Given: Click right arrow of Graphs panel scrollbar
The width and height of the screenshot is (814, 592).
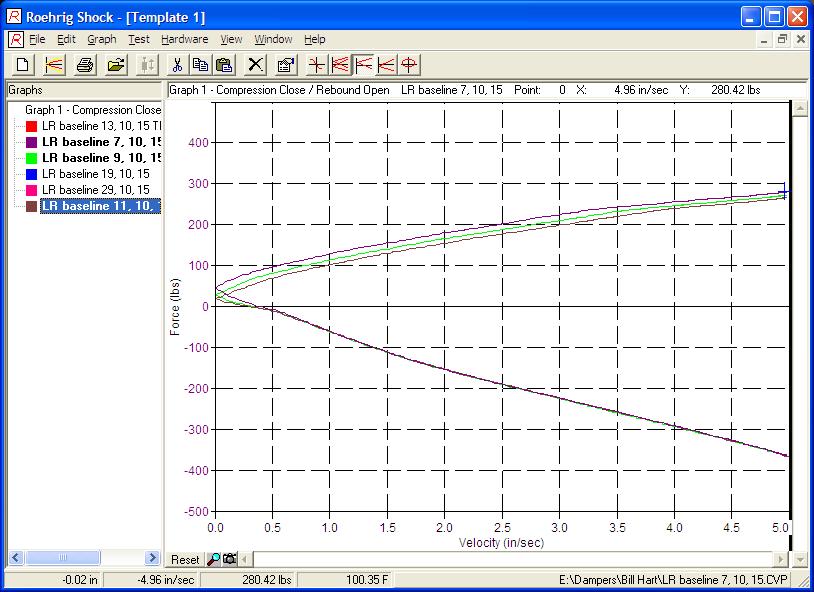Looking at the screenshot, I should (x=152, y=558).
